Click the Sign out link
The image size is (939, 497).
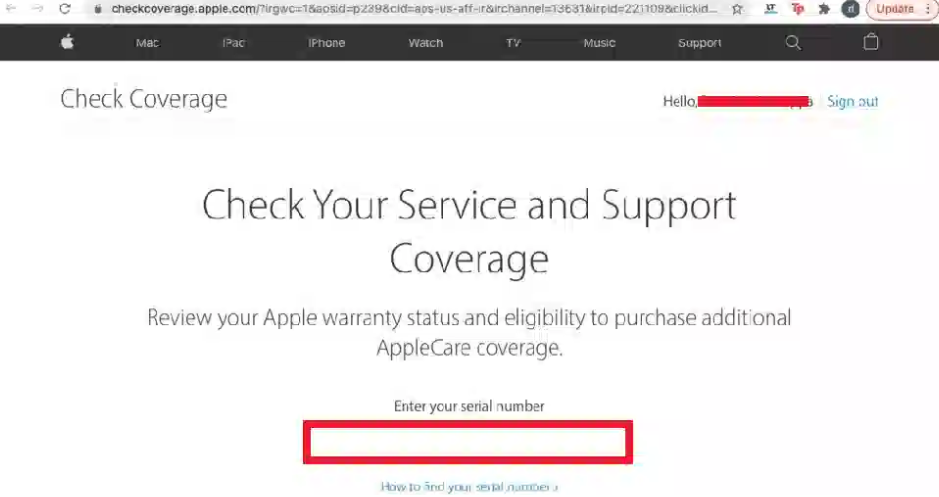pos(853,101)
